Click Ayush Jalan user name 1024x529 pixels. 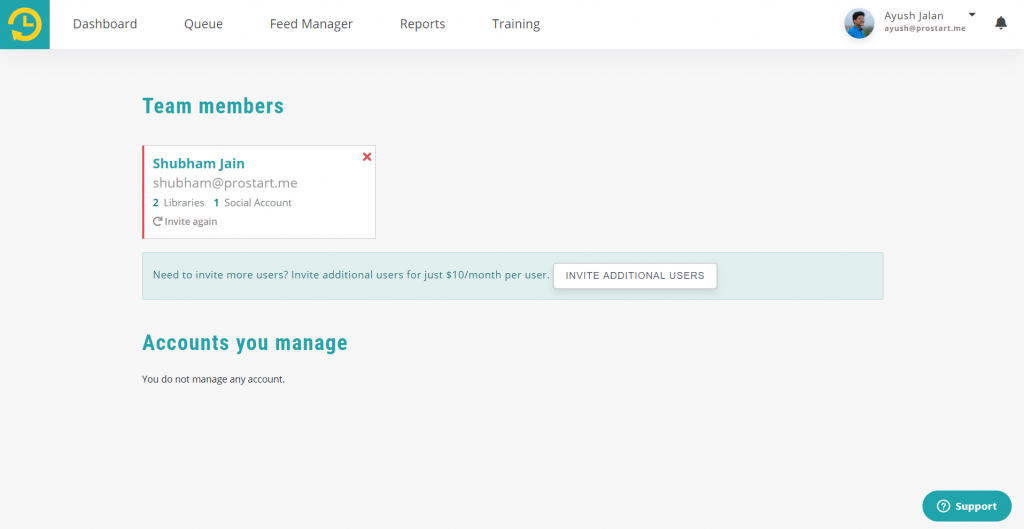pyautogui.click(x=914, y=16)
